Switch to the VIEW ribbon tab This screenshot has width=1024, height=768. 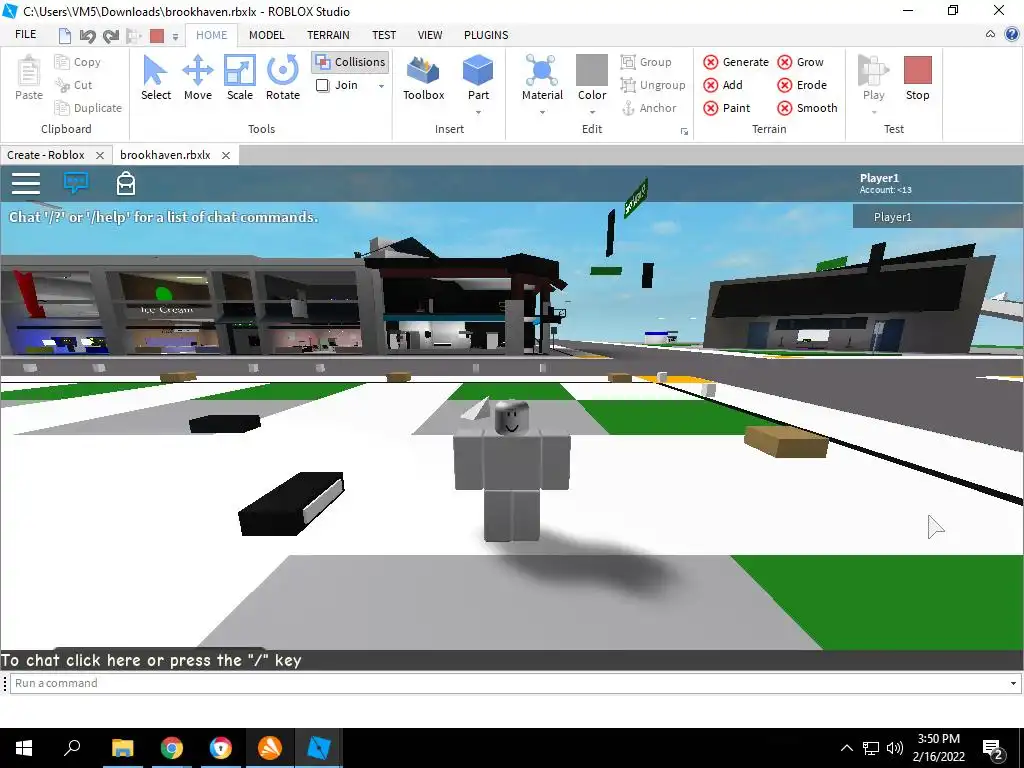(x=430, y=35)
